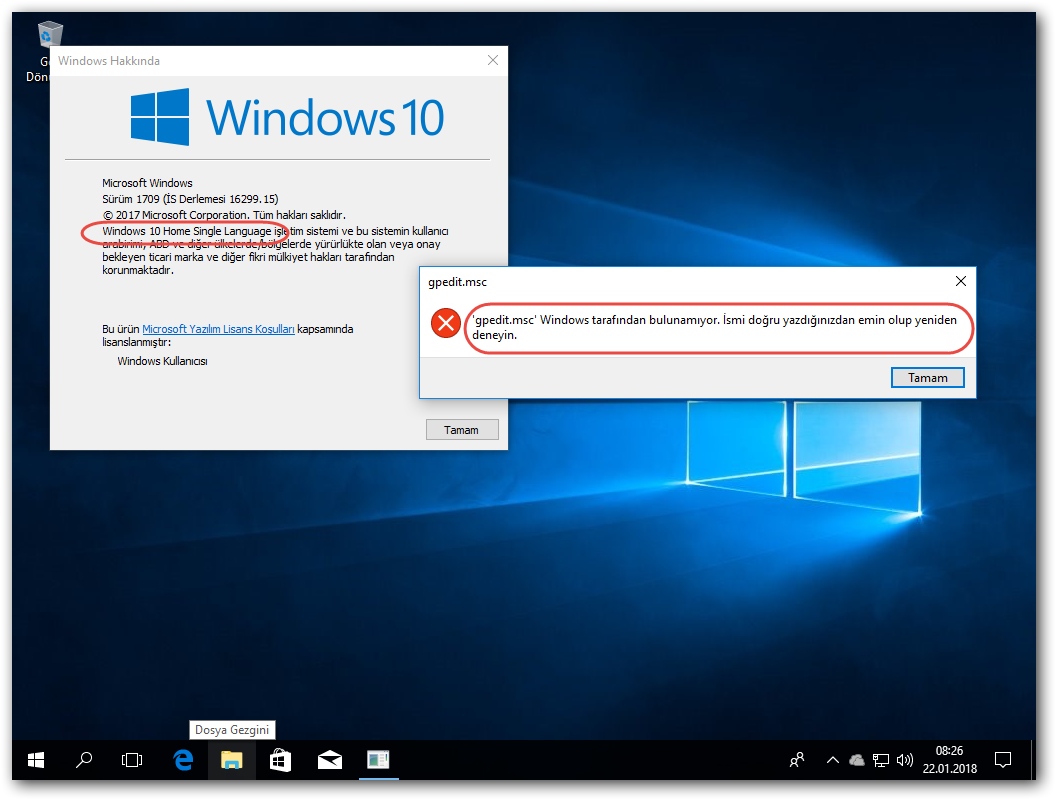Open Mail app from taskbar
1056x800 pixels.
pyautogui.click(x=329, y=760)
